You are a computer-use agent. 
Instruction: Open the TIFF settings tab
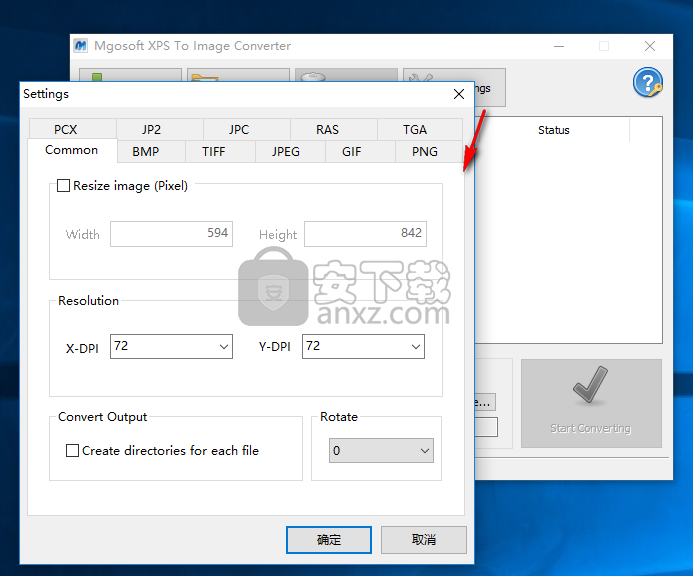(221, 152)
